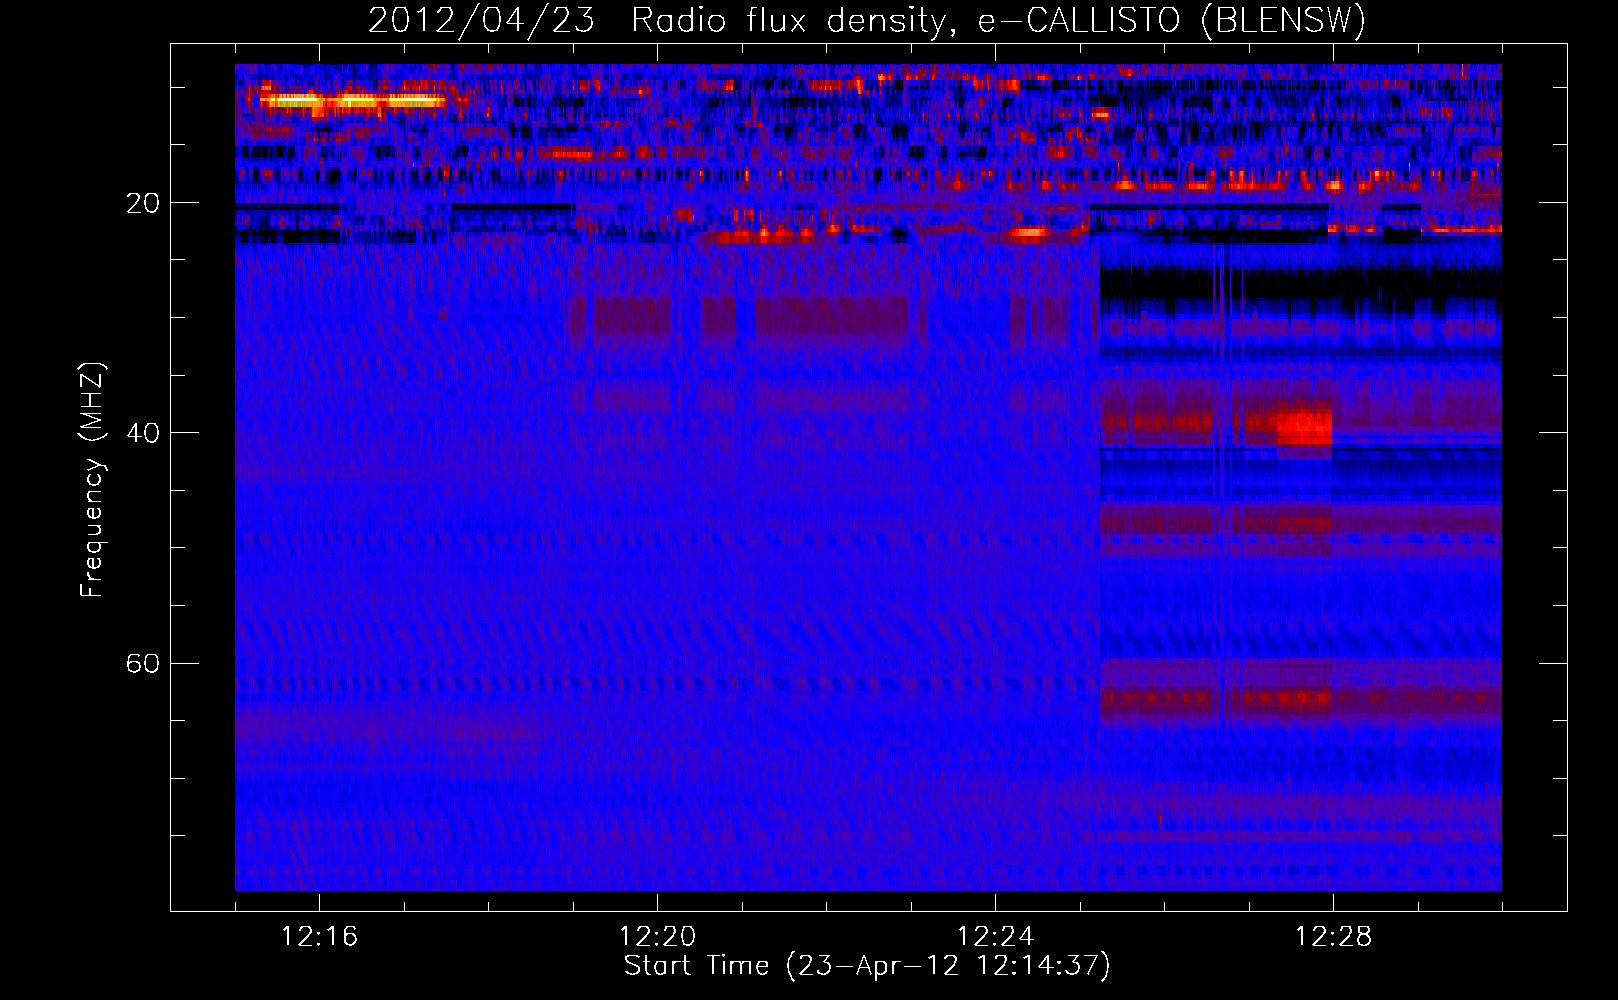Screen dimensions: 1618x1000
Task: Click the 20 MHz frequency tick label
Action: [x=142, y=204]
